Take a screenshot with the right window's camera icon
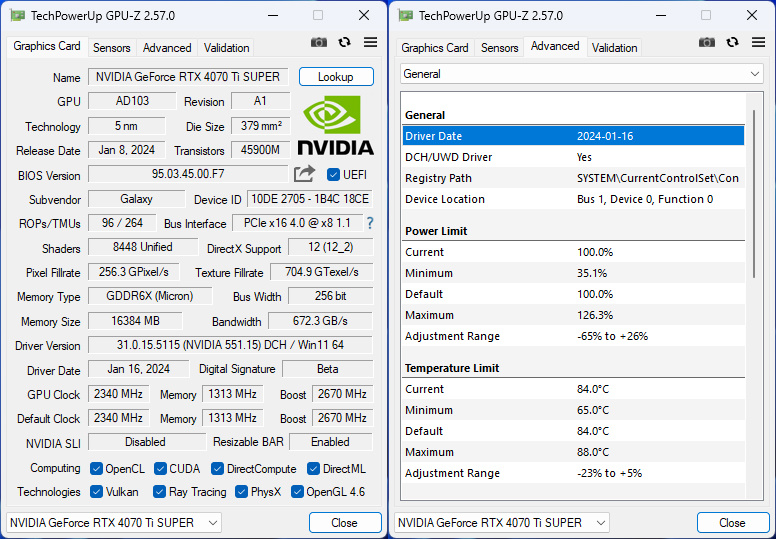The height and width of the screenshot is (539, 776). pos(707,43)
